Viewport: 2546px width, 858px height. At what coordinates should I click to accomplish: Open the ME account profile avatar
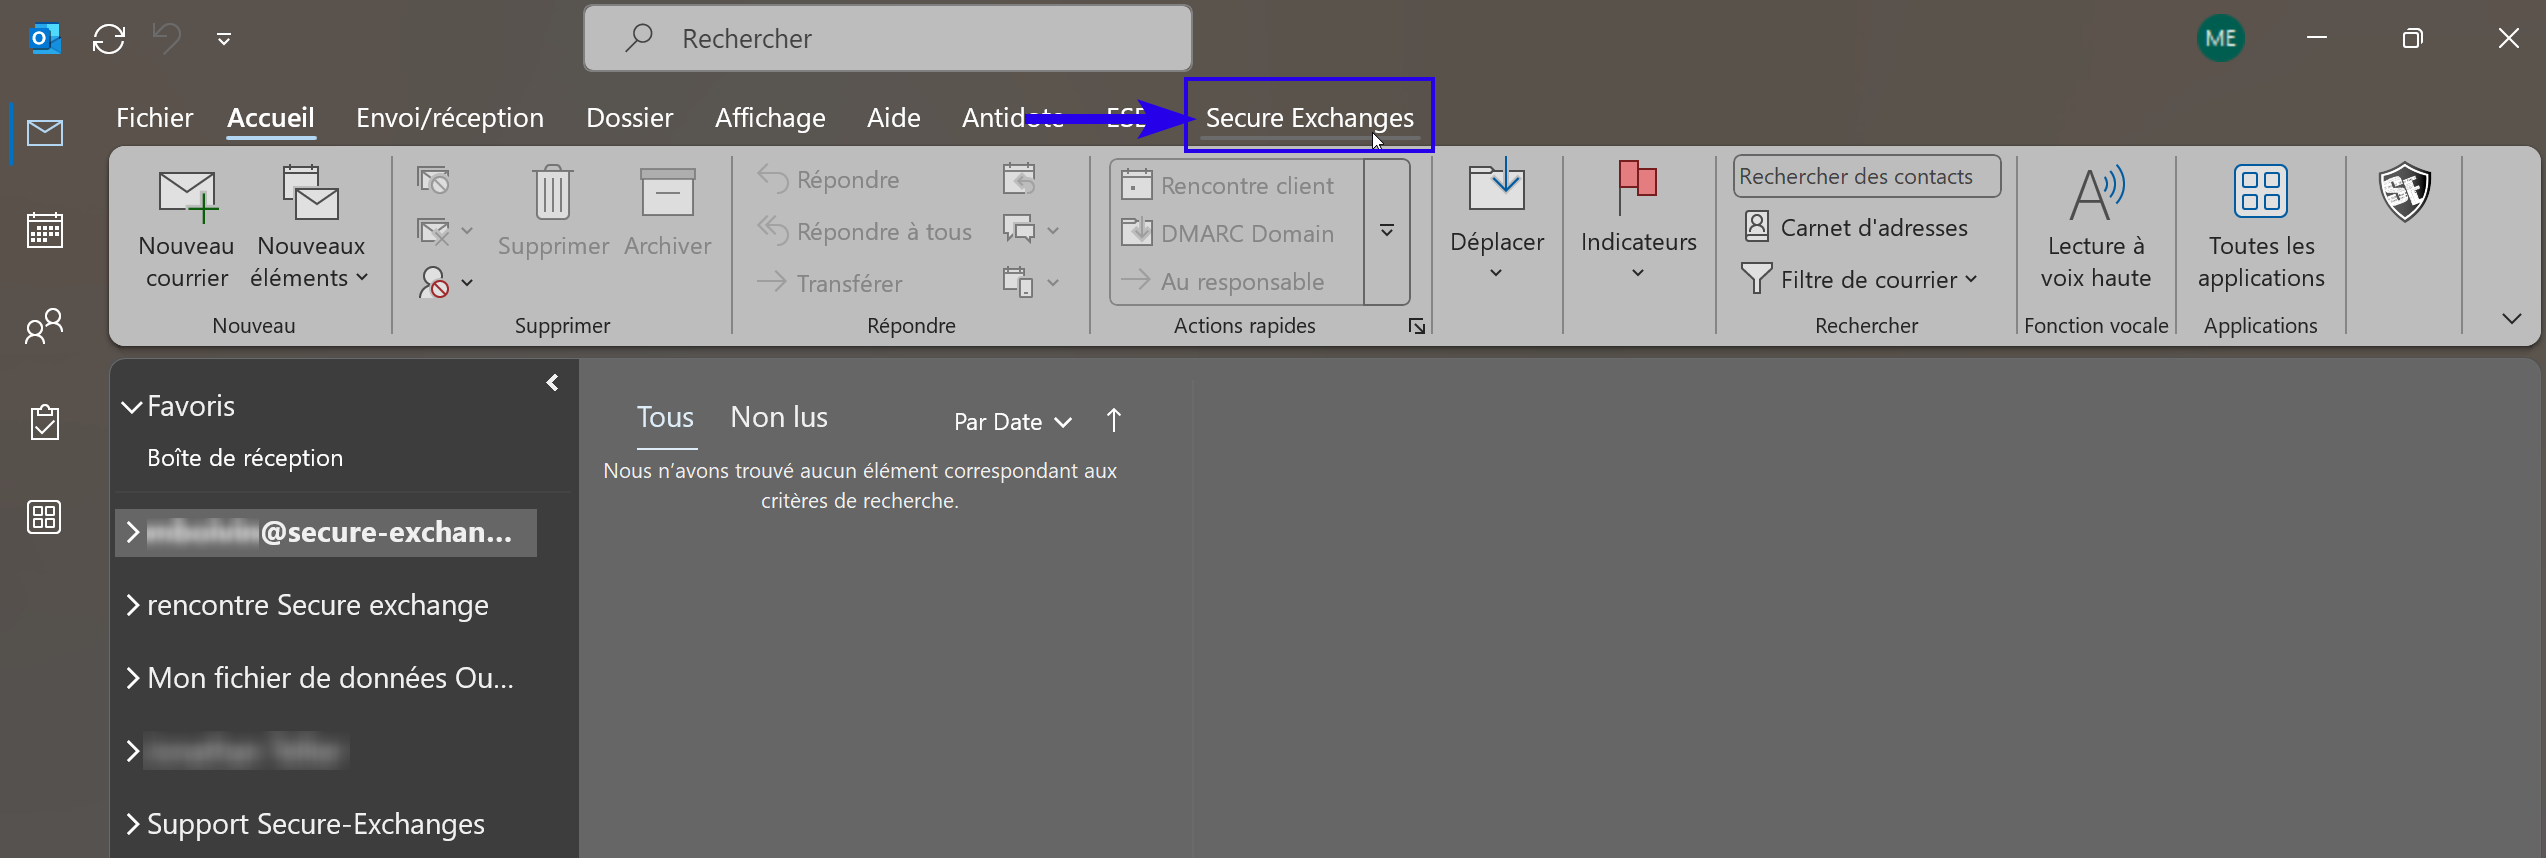click(x=2220, y=39)
